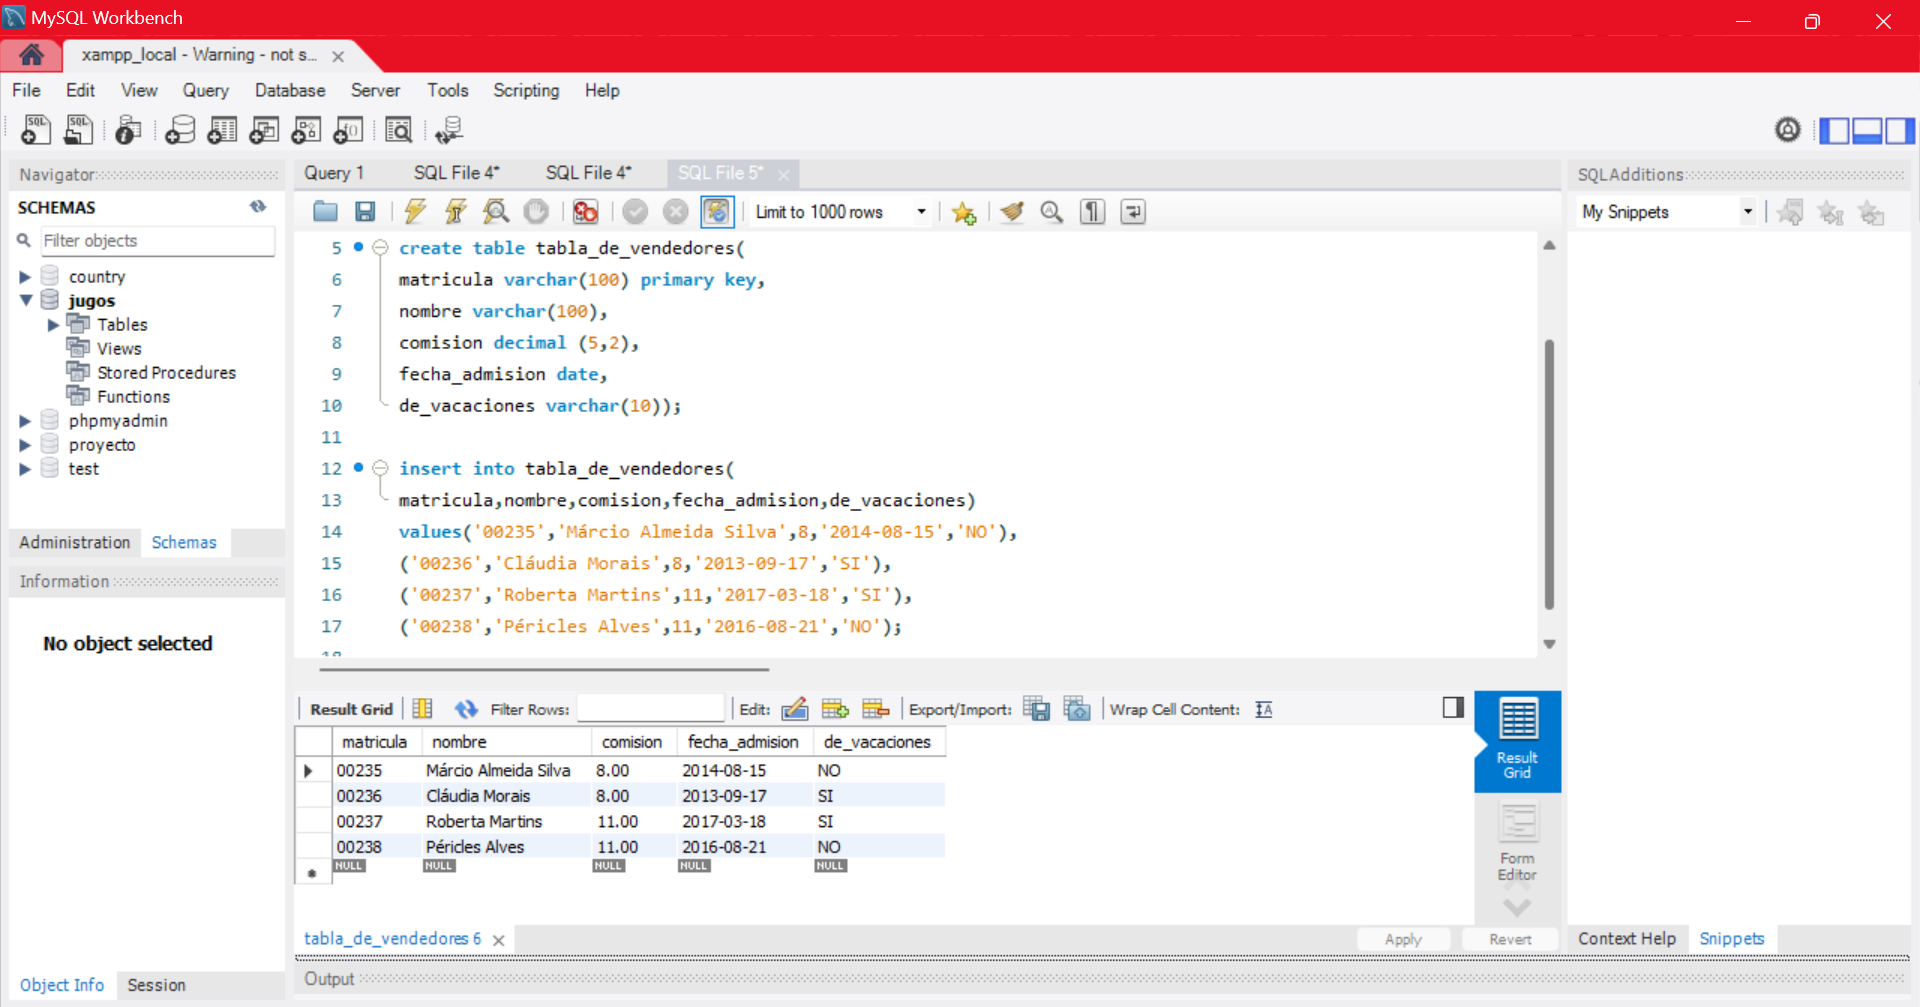
Task: Open find panel magnifier icon
Action: [x=1052, y=211]
